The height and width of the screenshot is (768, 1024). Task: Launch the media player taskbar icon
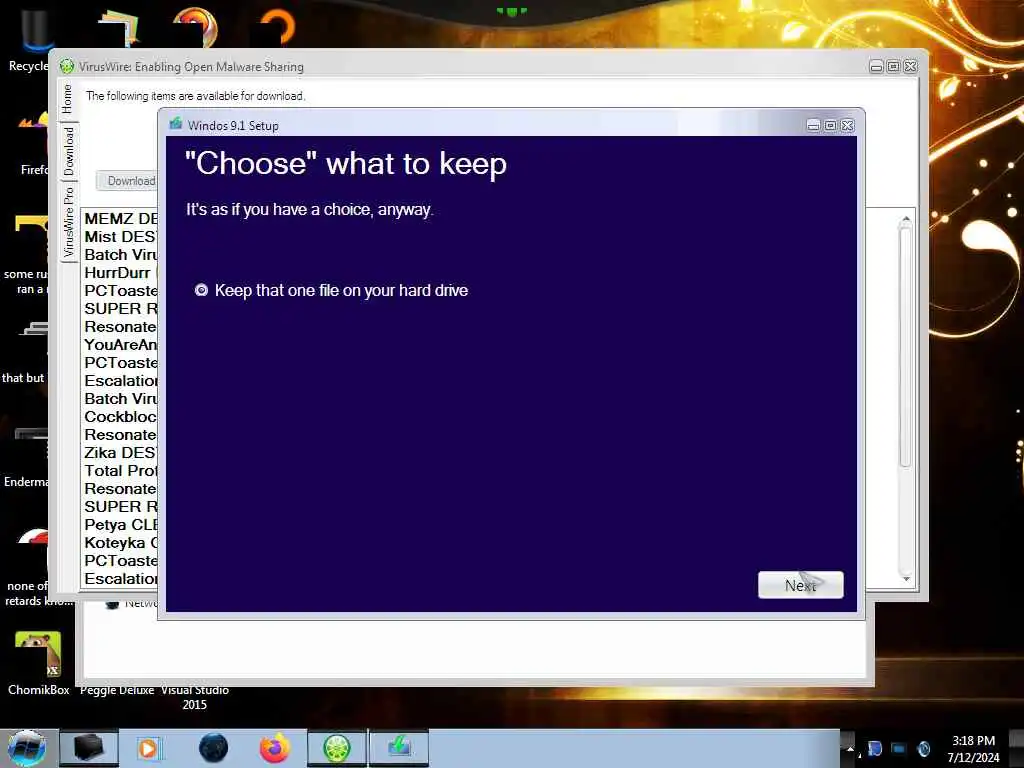148,748
